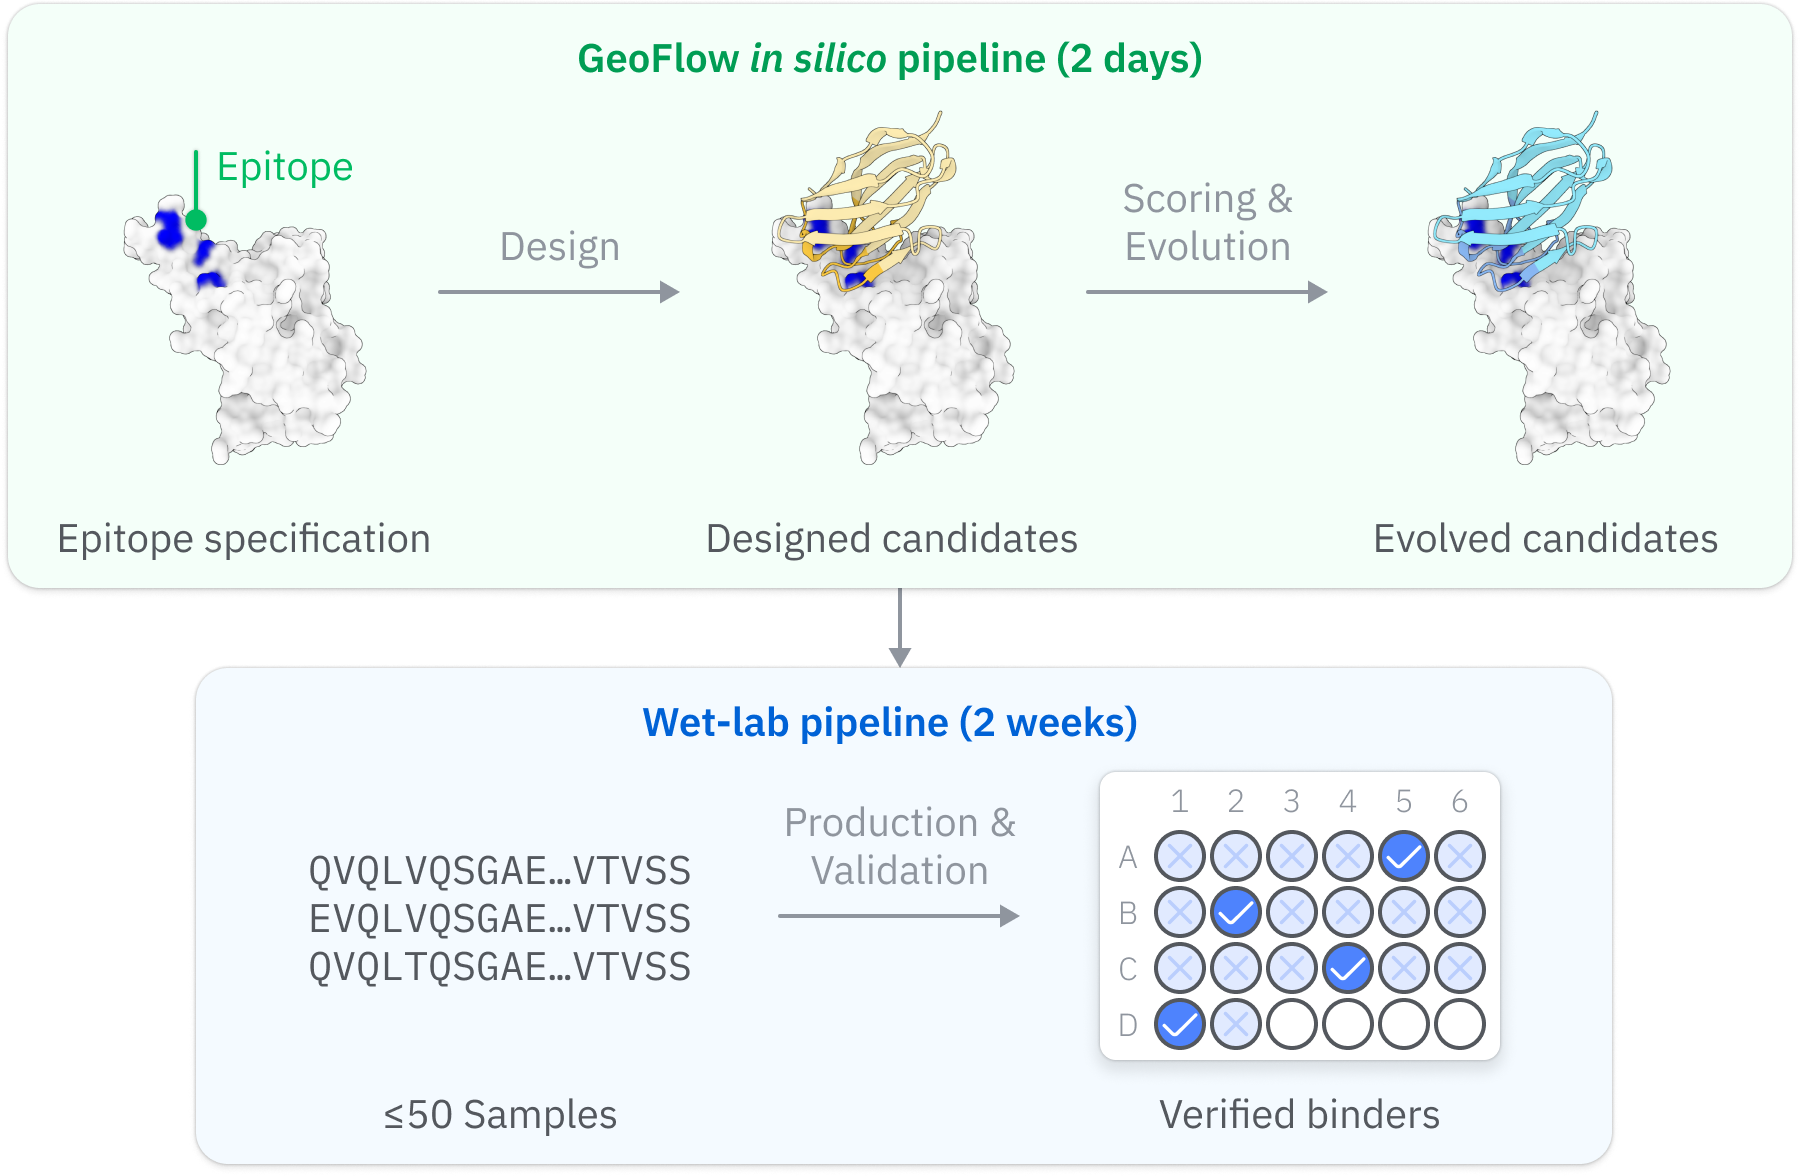Select checked well D1
Viewport: 1800px width, 1176px height.
click(1180, 1025)
